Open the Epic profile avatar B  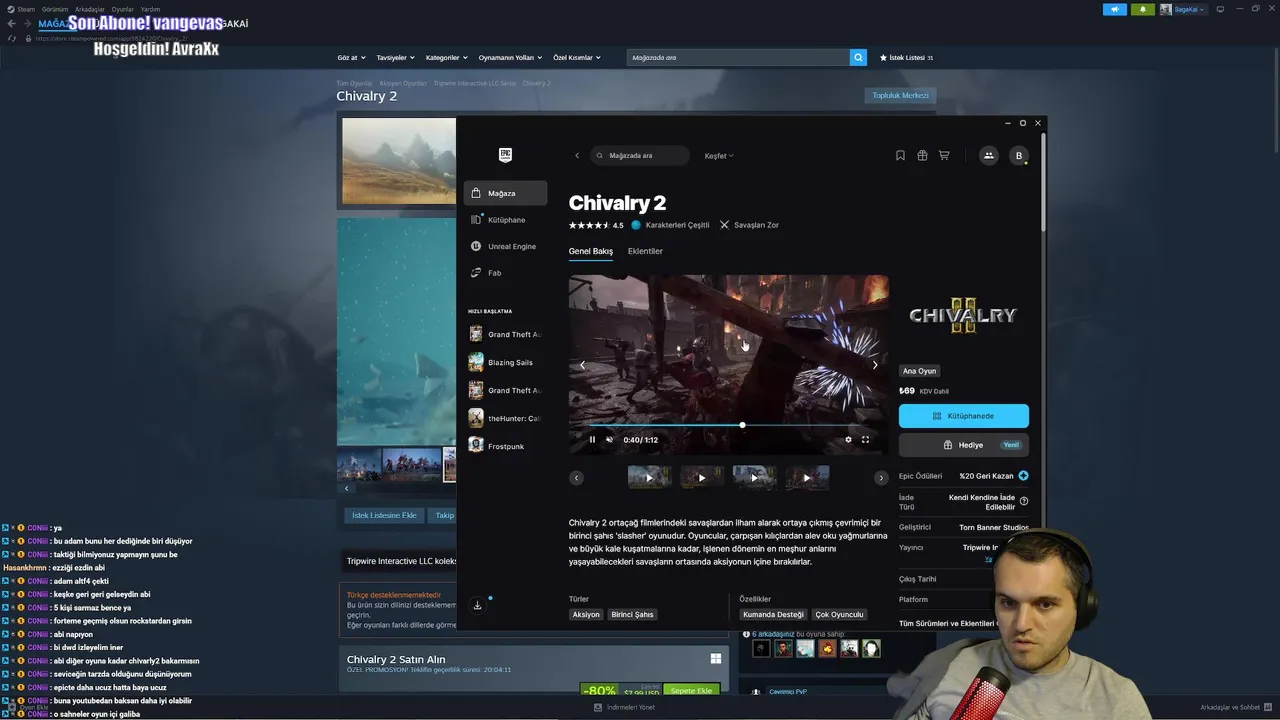click(1019, 155)
